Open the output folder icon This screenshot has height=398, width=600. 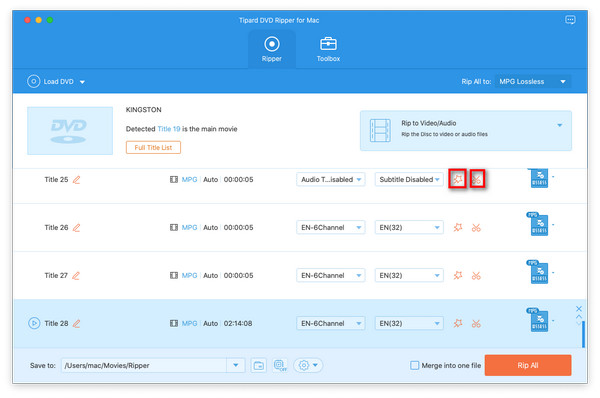tap(259, 365)
